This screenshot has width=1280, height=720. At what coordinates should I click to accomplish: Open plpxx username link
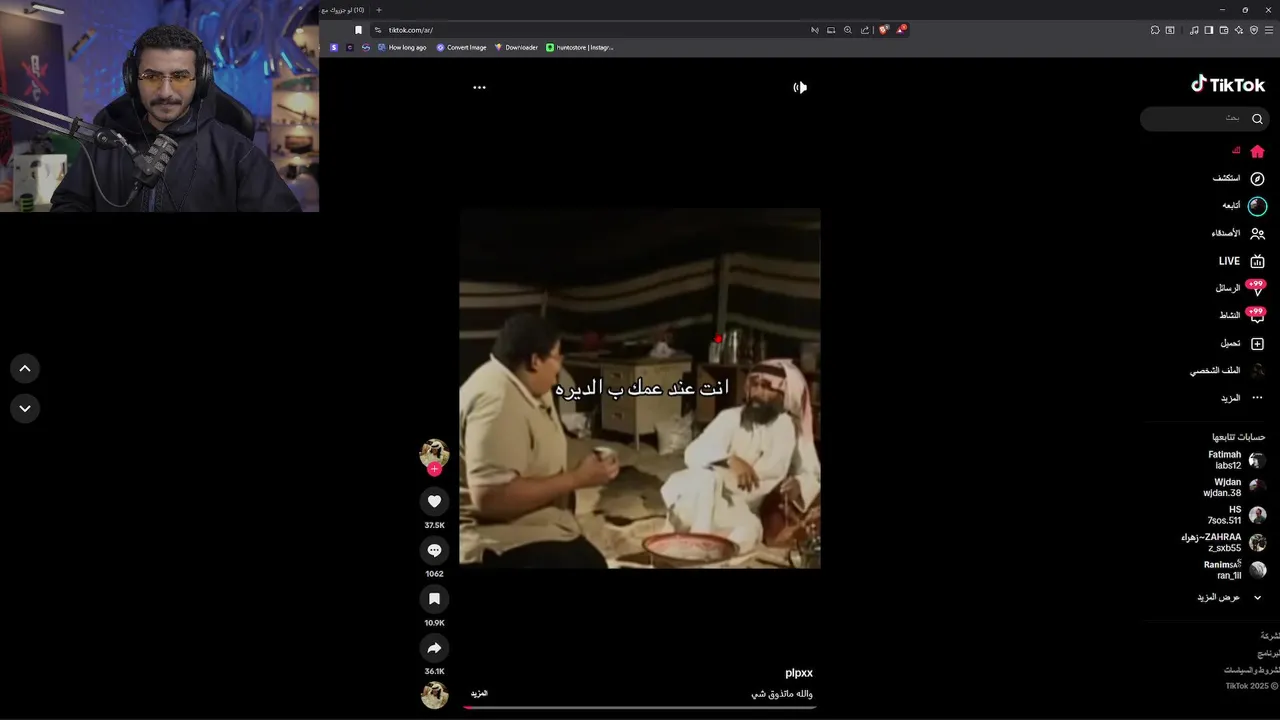tap(799, 673)
